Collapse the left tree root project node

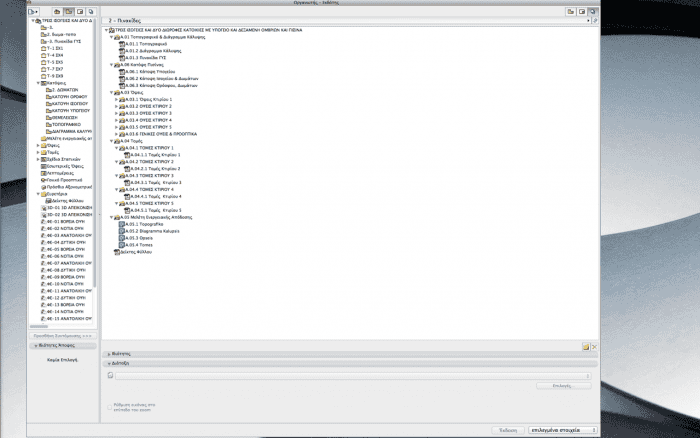(x=33, y=21)
